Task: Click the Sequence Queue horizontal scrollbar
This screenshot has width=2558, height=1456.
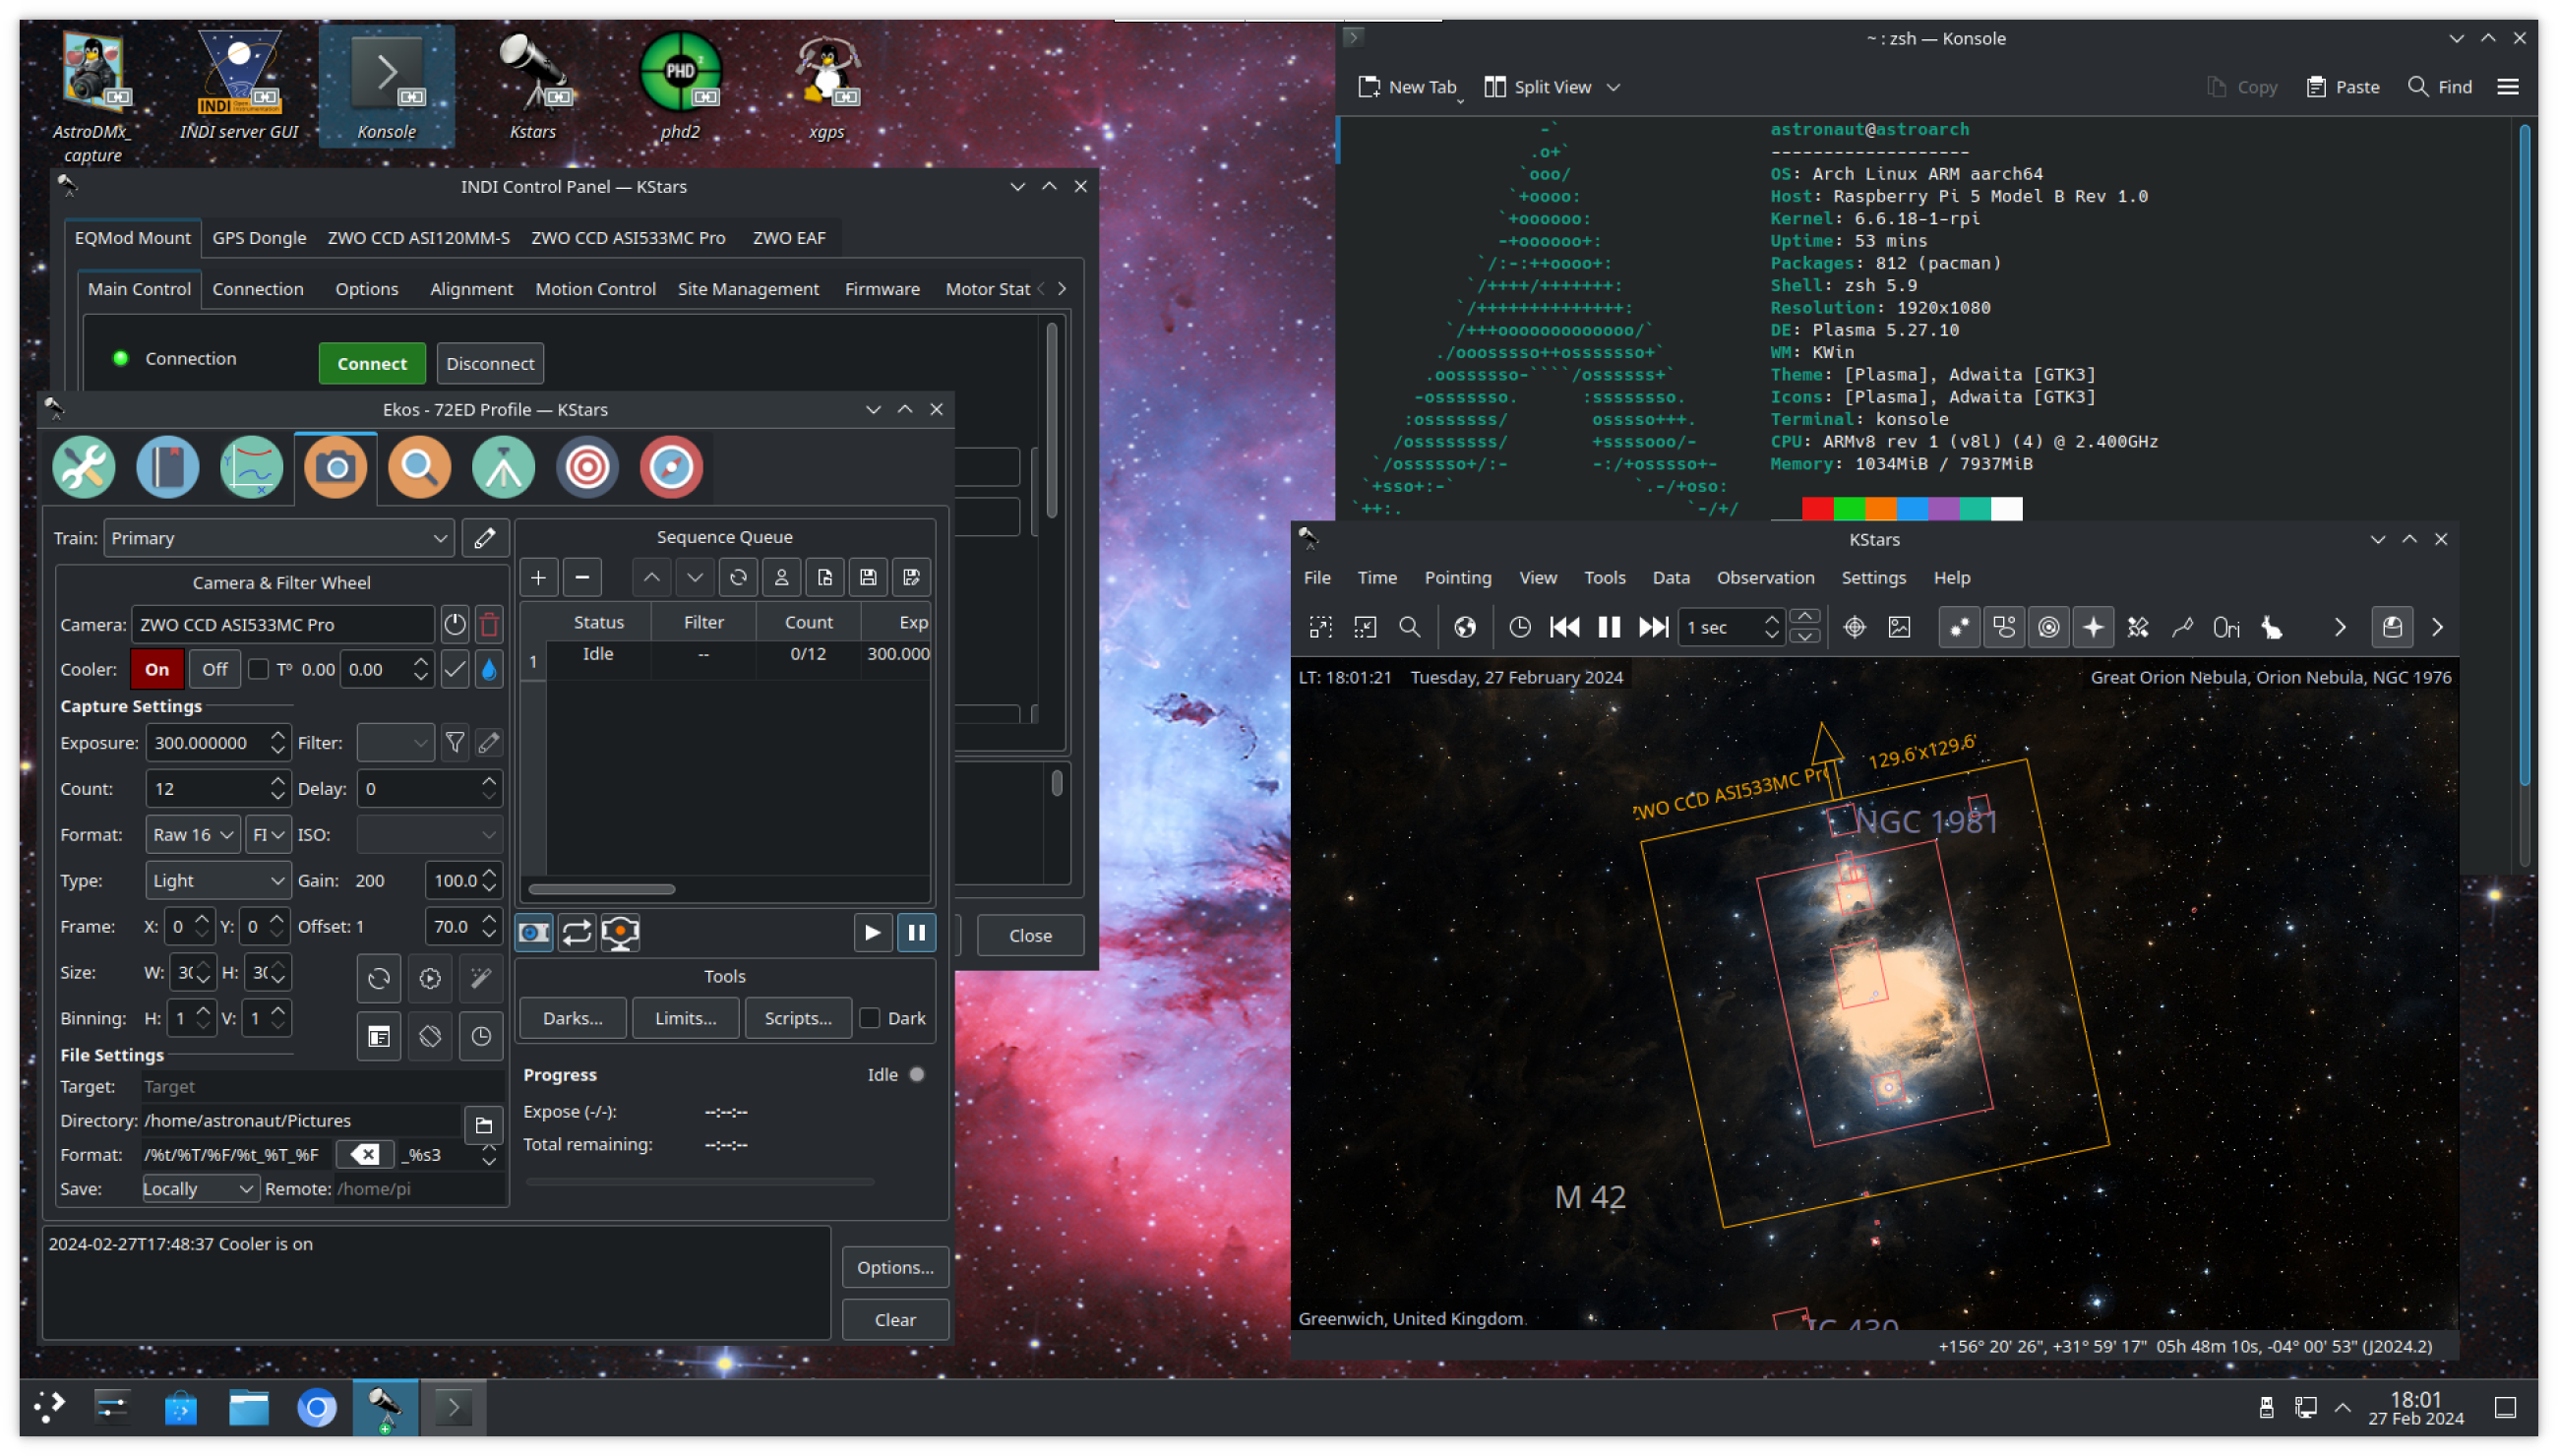Action: click(x=602, y=889)
